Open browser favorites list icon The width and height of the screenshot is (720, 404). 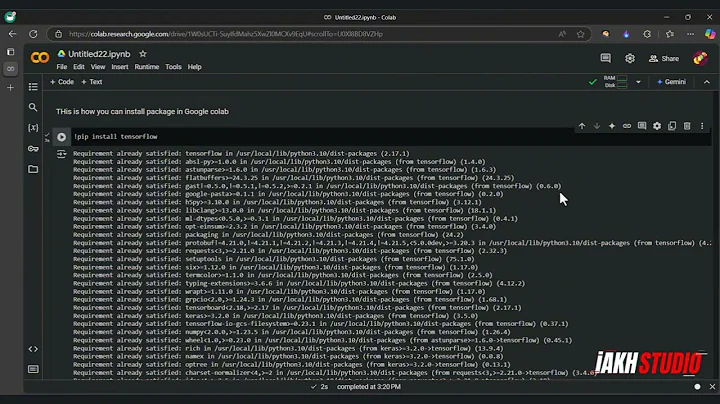(x=670, y=34)
